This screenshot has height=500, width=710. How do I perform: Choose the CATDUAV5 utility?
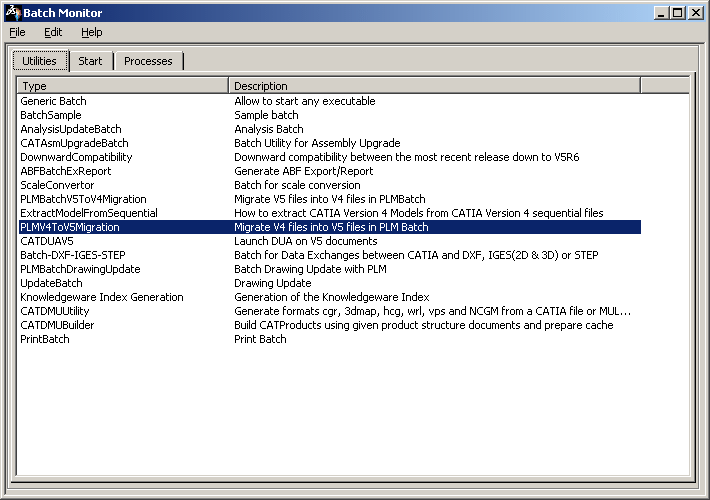47,241
